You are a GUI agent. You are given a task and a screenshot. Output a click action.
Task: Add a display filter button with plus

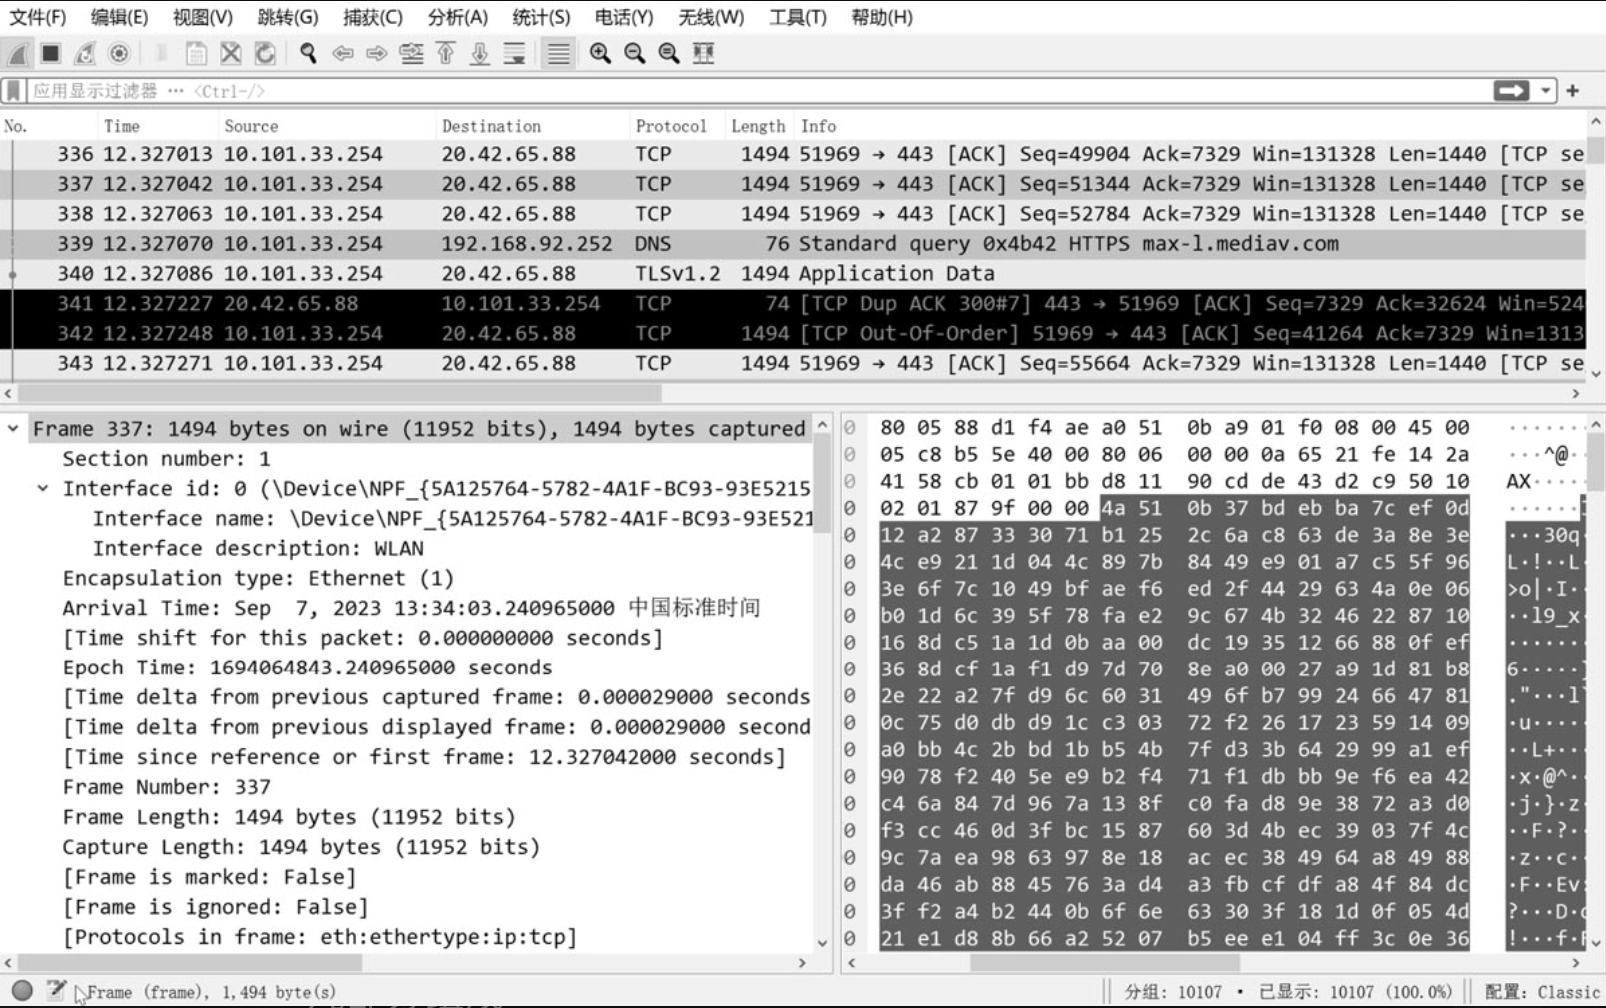[x=1573, y=91]
